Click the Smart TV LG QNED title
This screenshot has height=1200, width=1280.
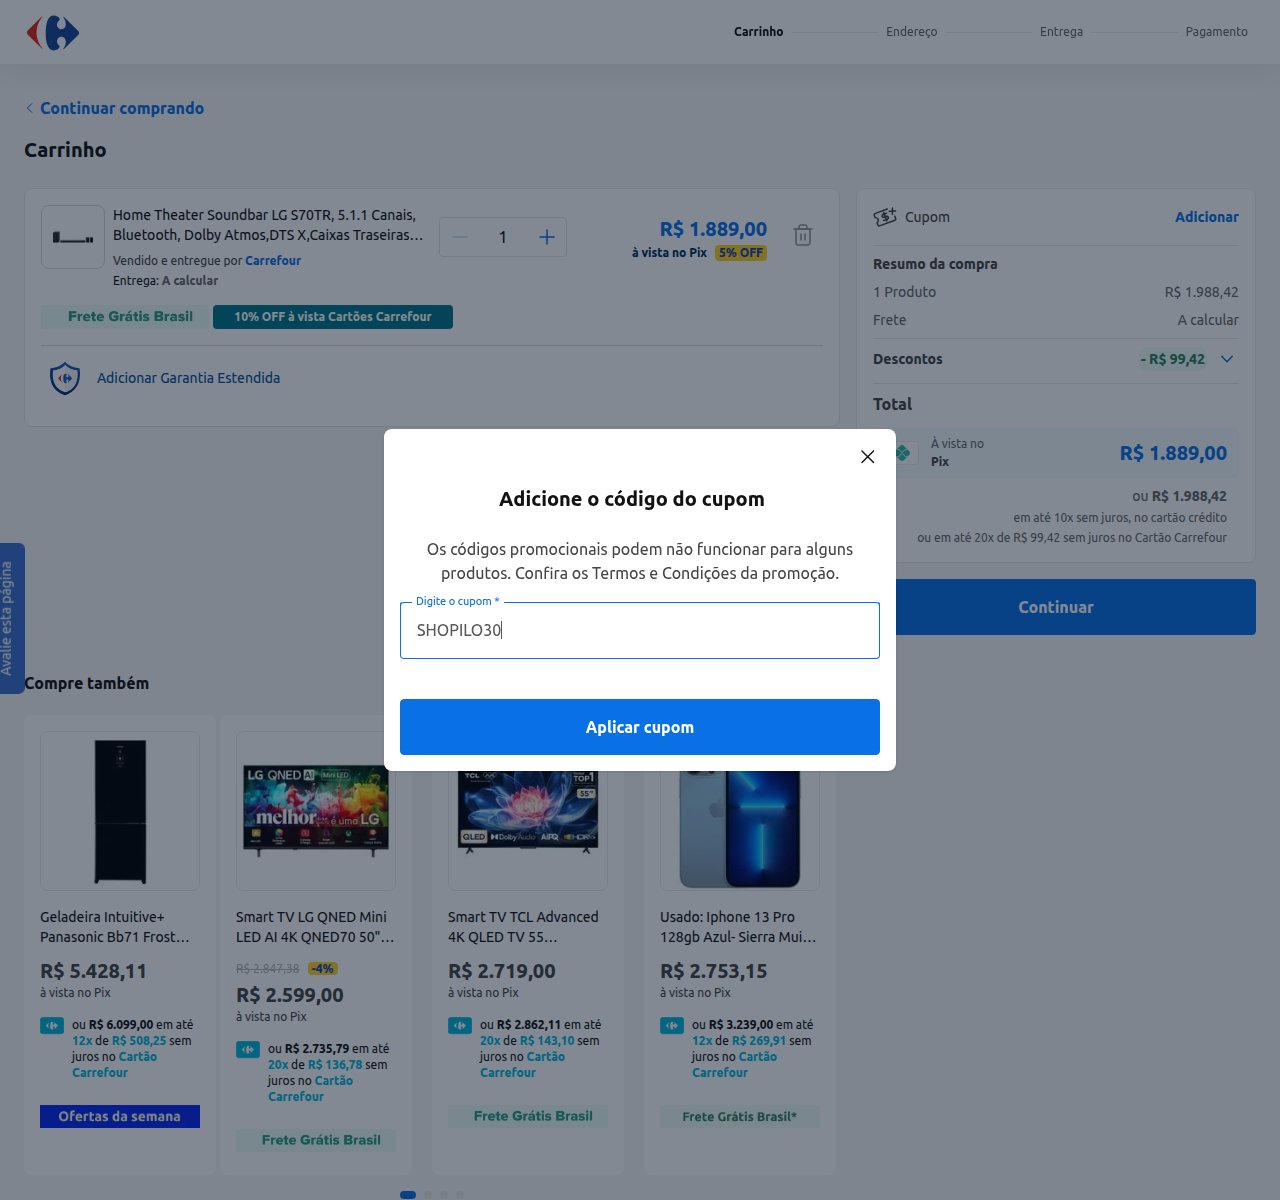click(315, 927)
